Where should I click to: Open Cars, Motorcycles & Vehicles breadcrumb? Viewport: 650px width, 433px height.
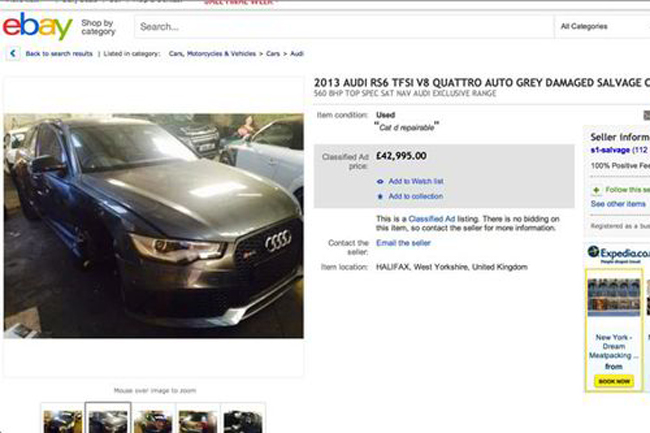(212, 54)
